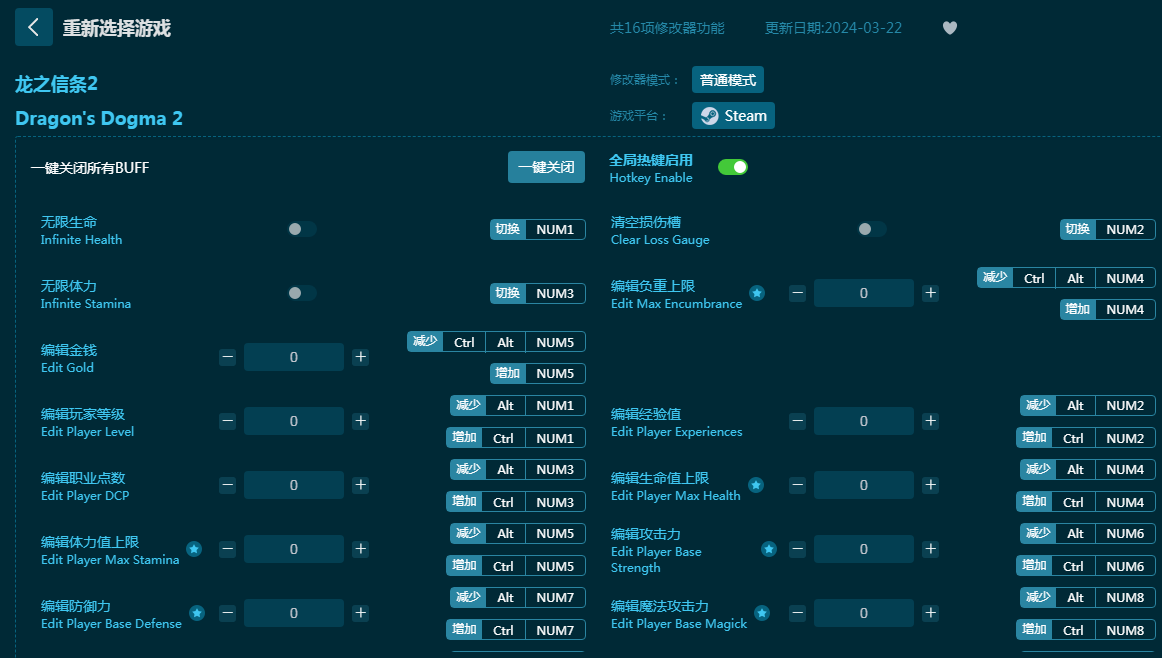Decrease Edit Player Max Stamina value
Viewport: 1162px width, 658px height.
[x=228, y=549]
